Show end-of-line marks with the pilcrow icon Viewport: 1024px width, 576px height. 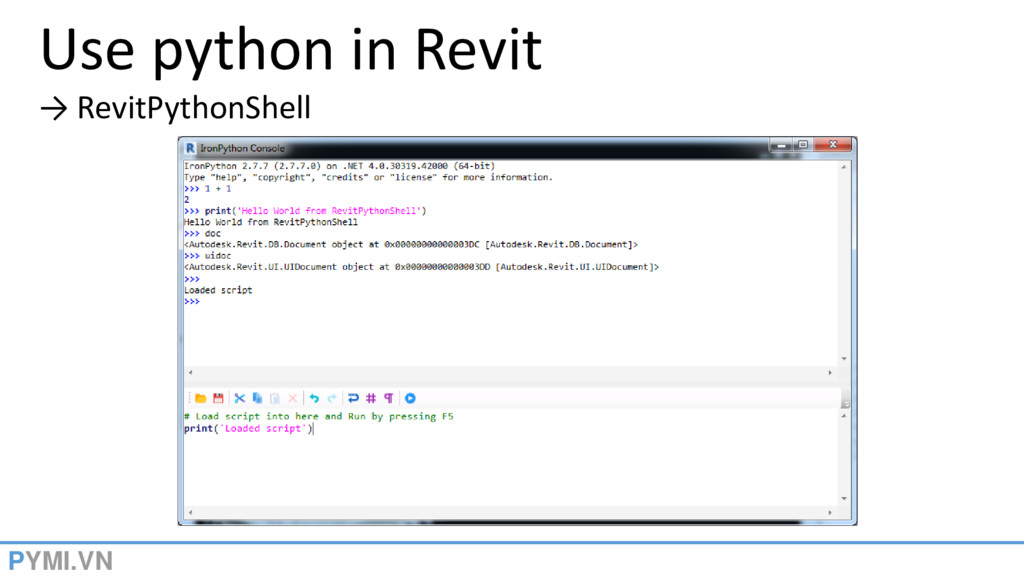(x=389, y=398)
